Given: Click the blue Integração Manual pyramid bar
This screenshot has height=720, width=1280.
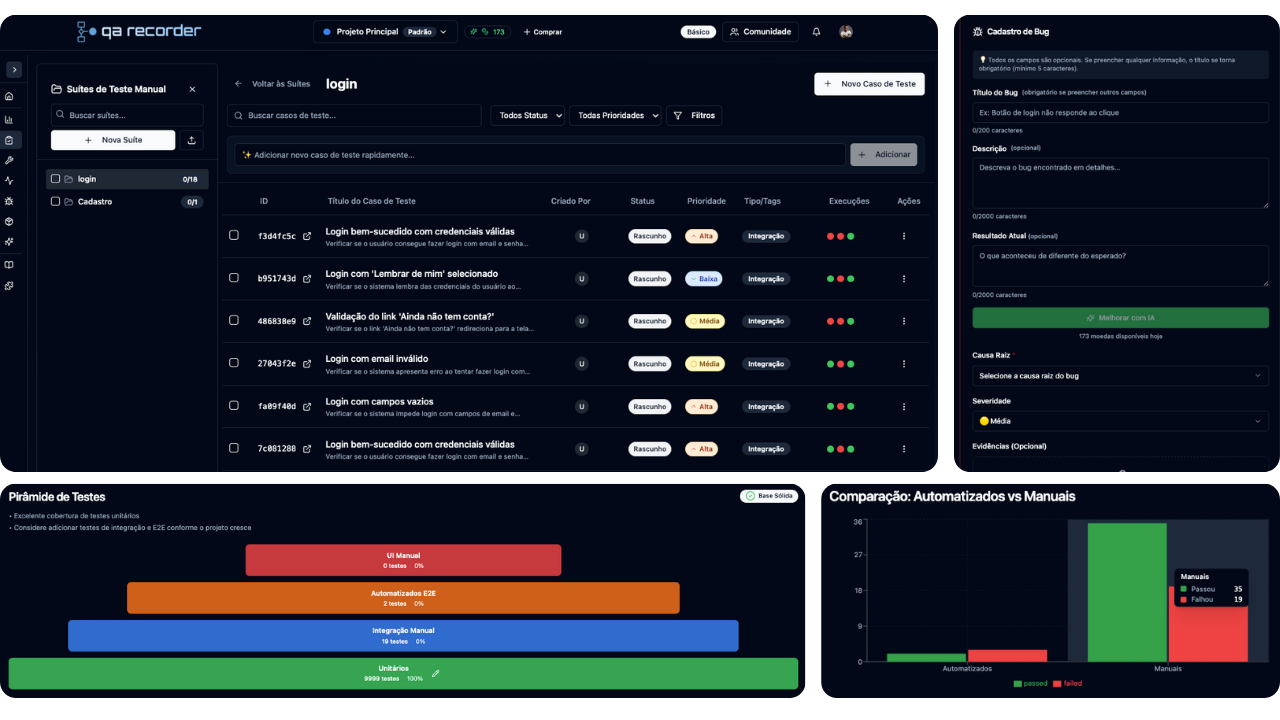Looking at the screenshot, I should (403, 636).
